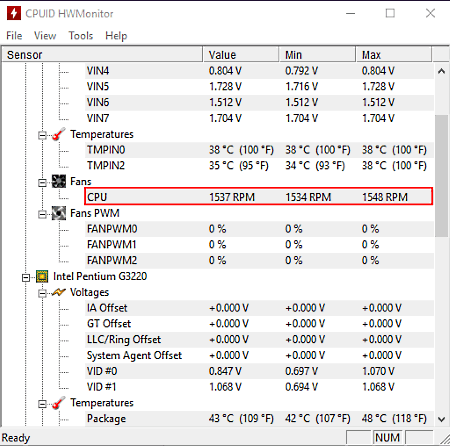Open the Help menu
This screenshot has height=446, width=450.
point(116,35)
